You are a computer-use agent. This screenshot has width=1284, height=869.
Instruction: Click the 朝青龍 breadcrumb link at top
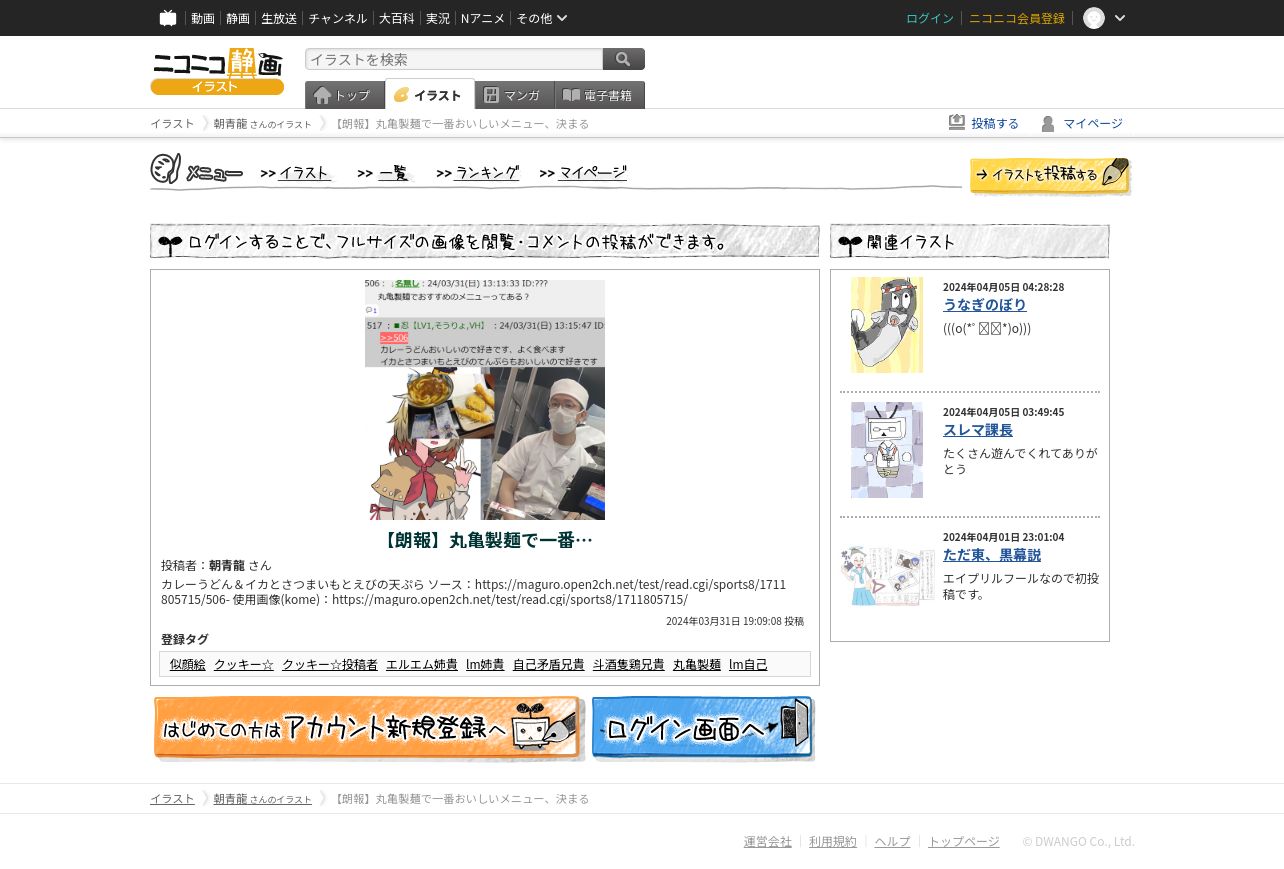262,123
